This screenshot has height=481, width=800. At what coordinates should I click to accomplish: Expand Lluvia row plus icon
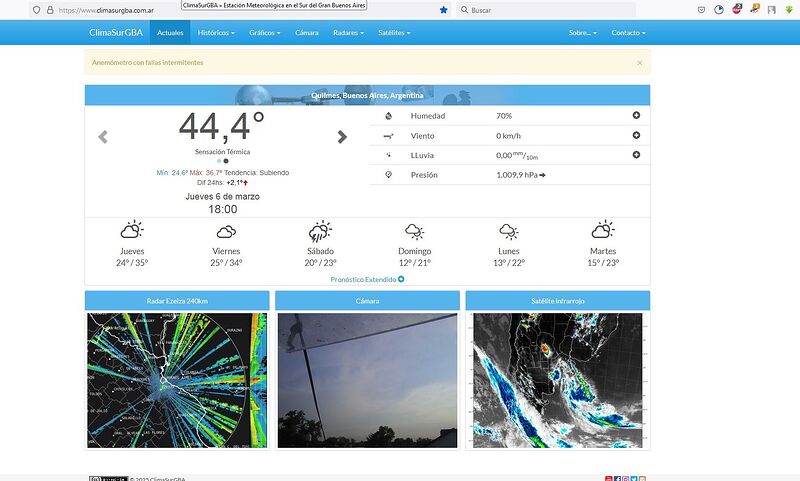636,155
